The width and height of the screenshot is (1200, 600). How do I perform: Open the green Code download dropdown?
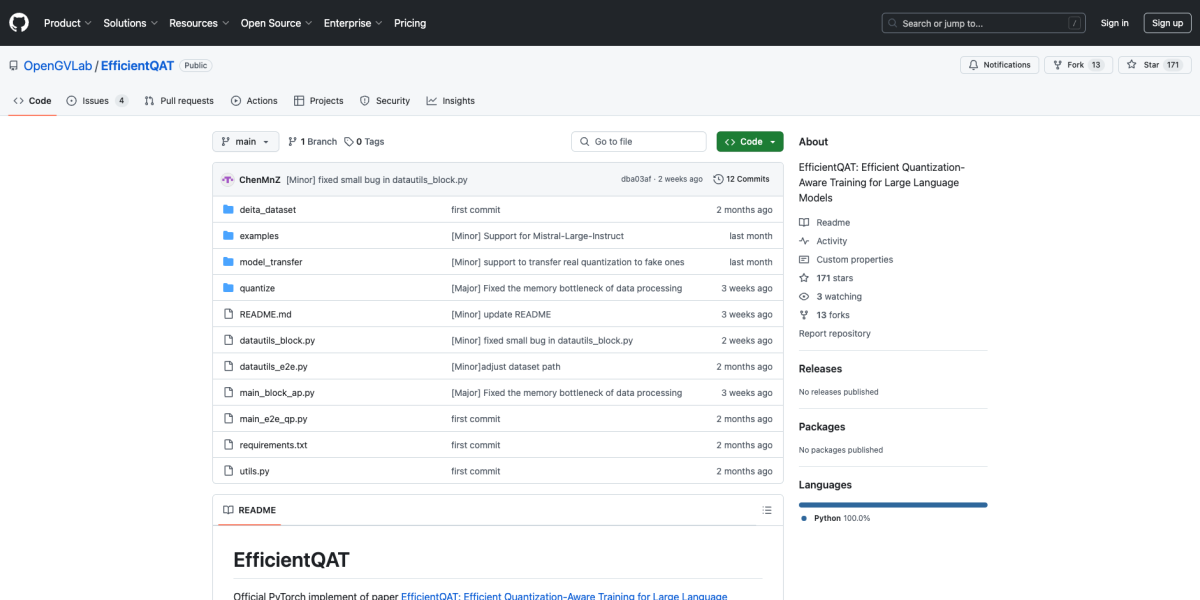click(750, 141)
